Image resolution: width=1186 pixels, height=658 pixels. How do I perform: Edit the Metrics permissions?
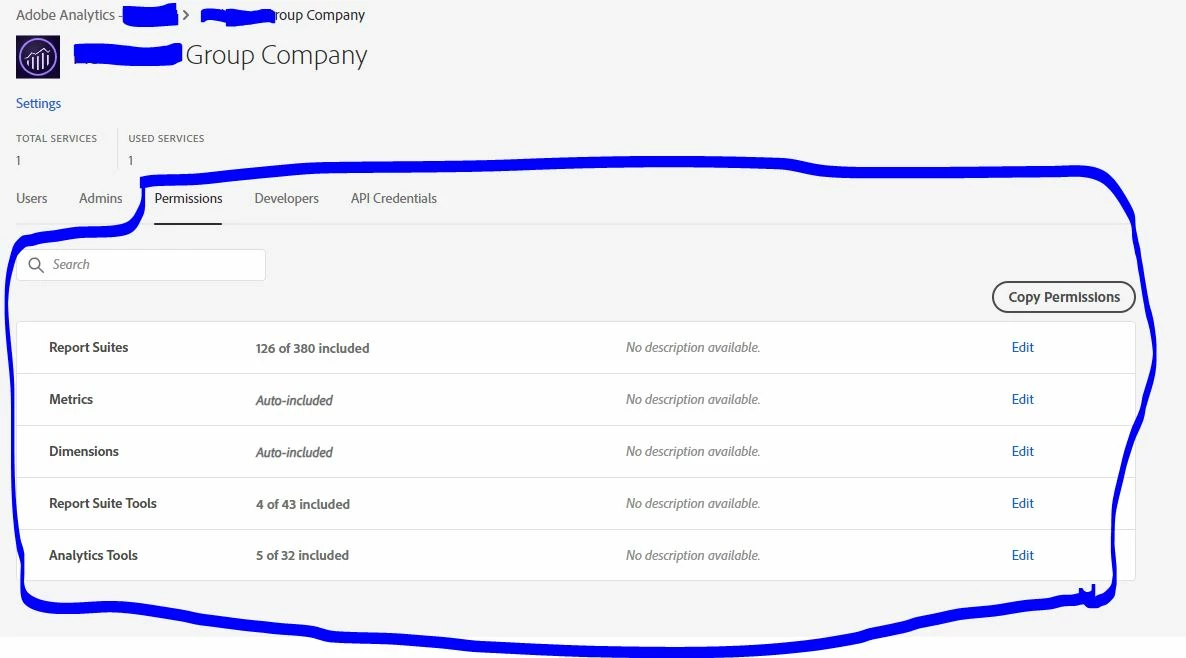click(1023, 399)
